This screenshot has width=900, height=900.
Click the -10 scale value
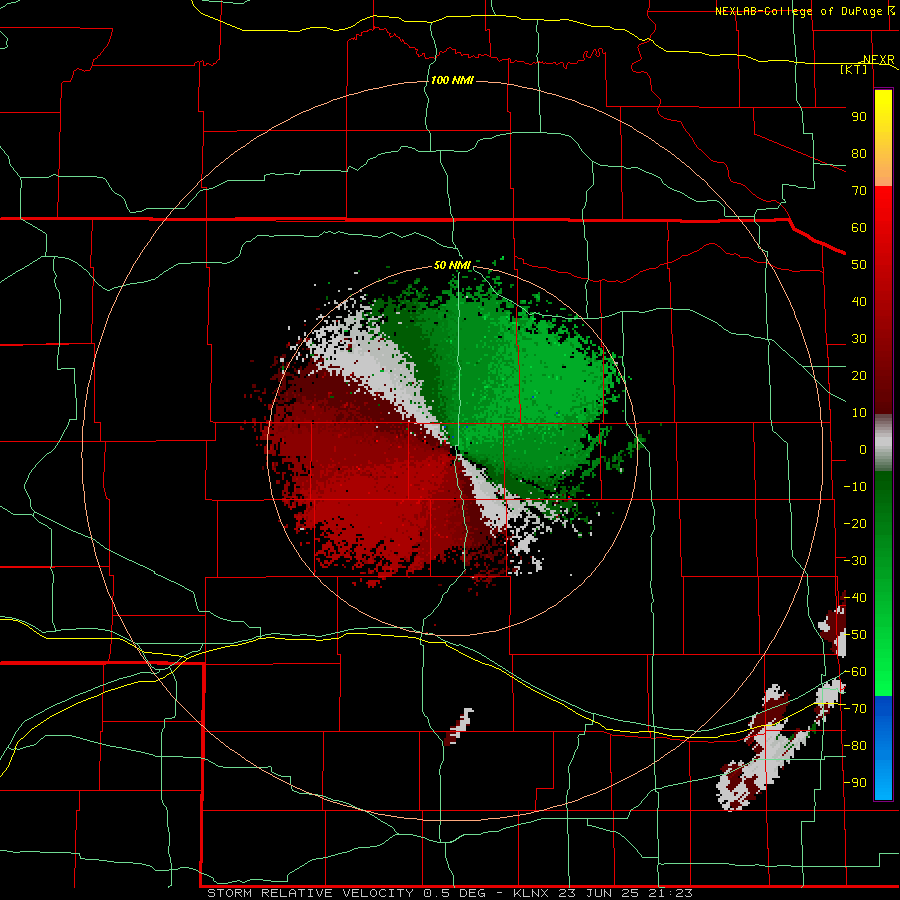tap(855, 487)
